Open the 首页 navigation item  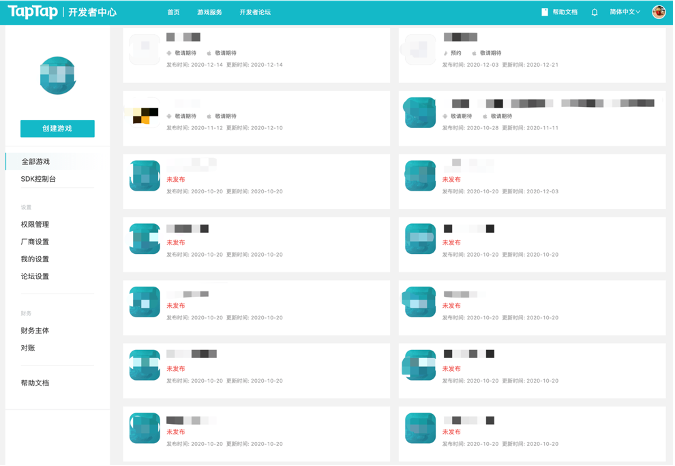173,12
